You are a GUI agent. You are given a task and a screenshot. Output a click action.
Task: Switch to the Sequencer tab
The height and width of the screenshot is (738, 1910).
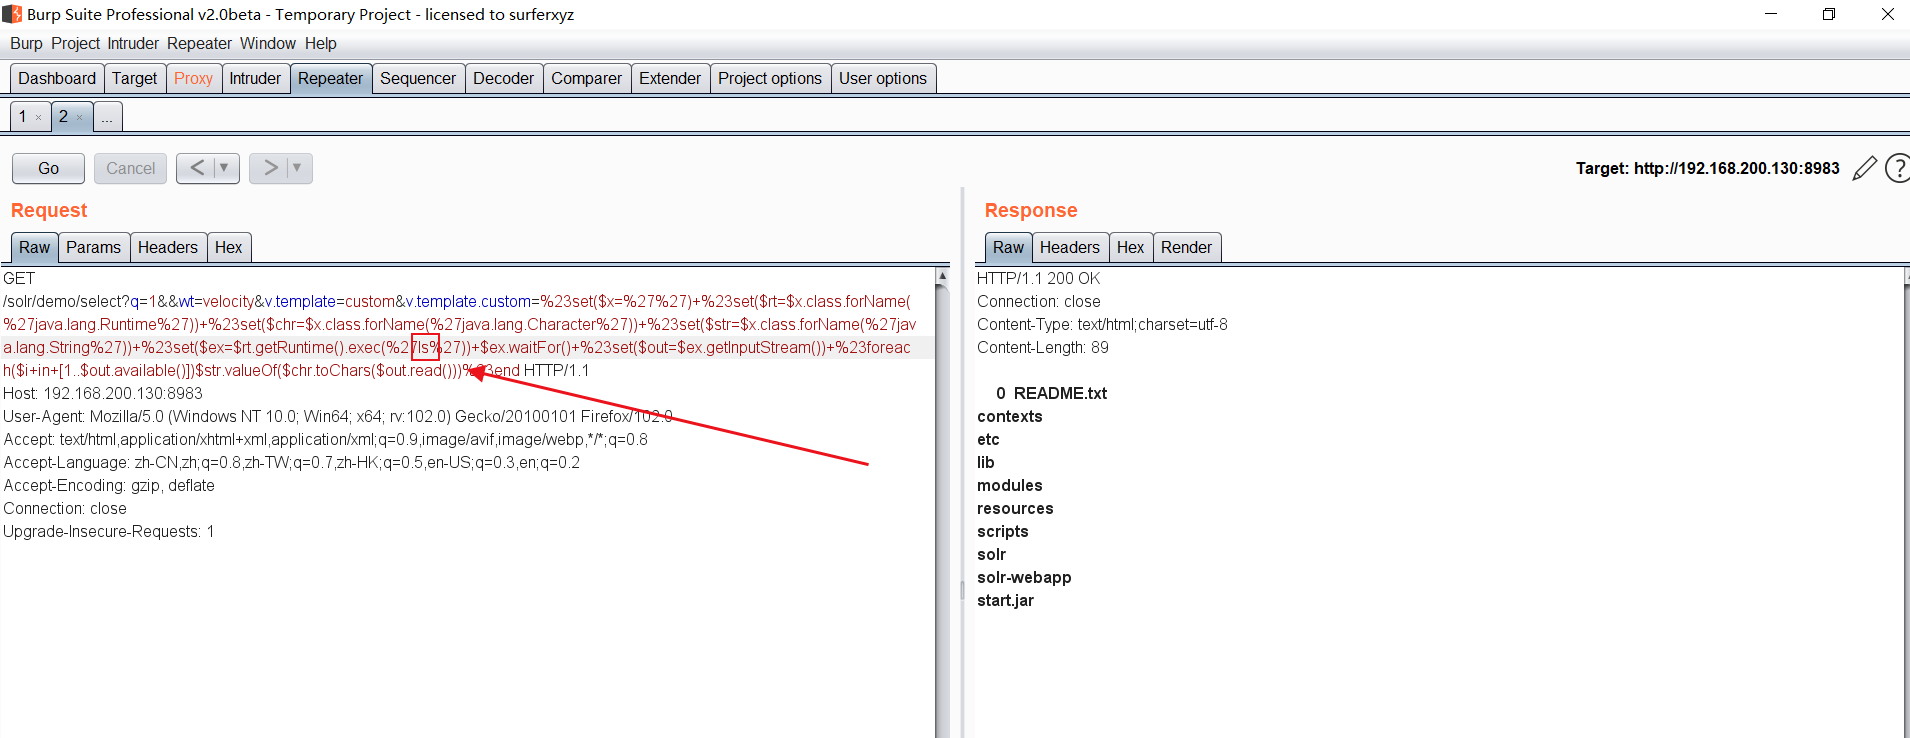[x=418, y=79]
